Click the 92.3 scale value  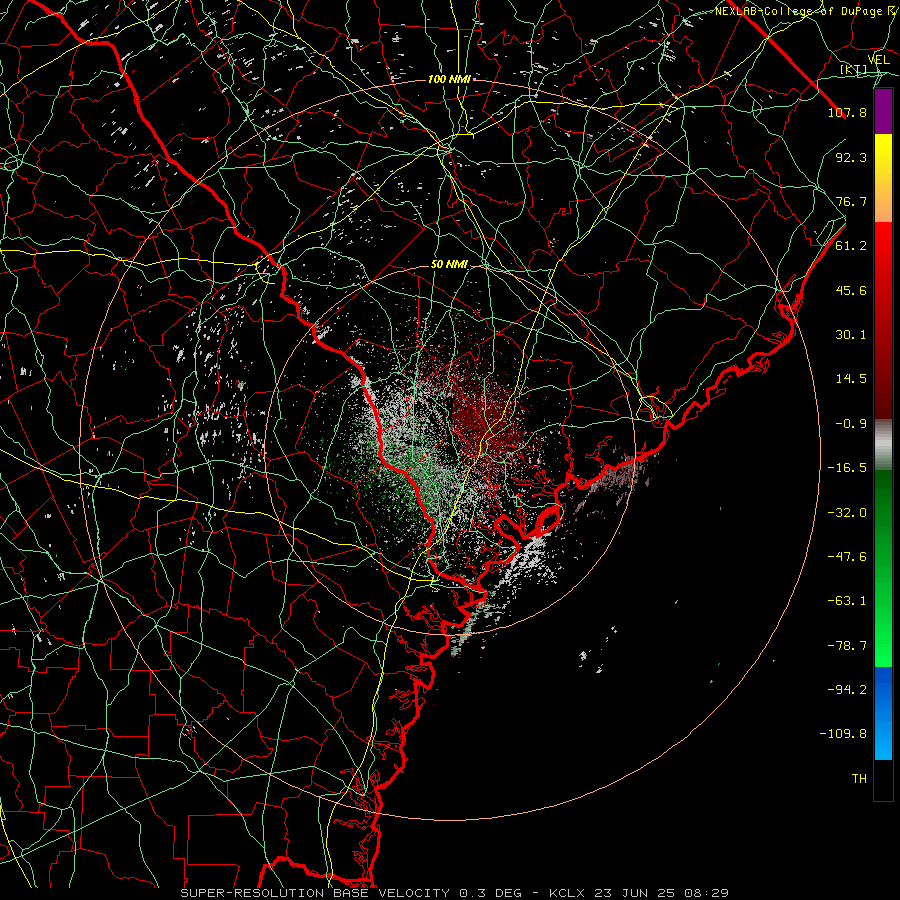(x=851, y=157)
